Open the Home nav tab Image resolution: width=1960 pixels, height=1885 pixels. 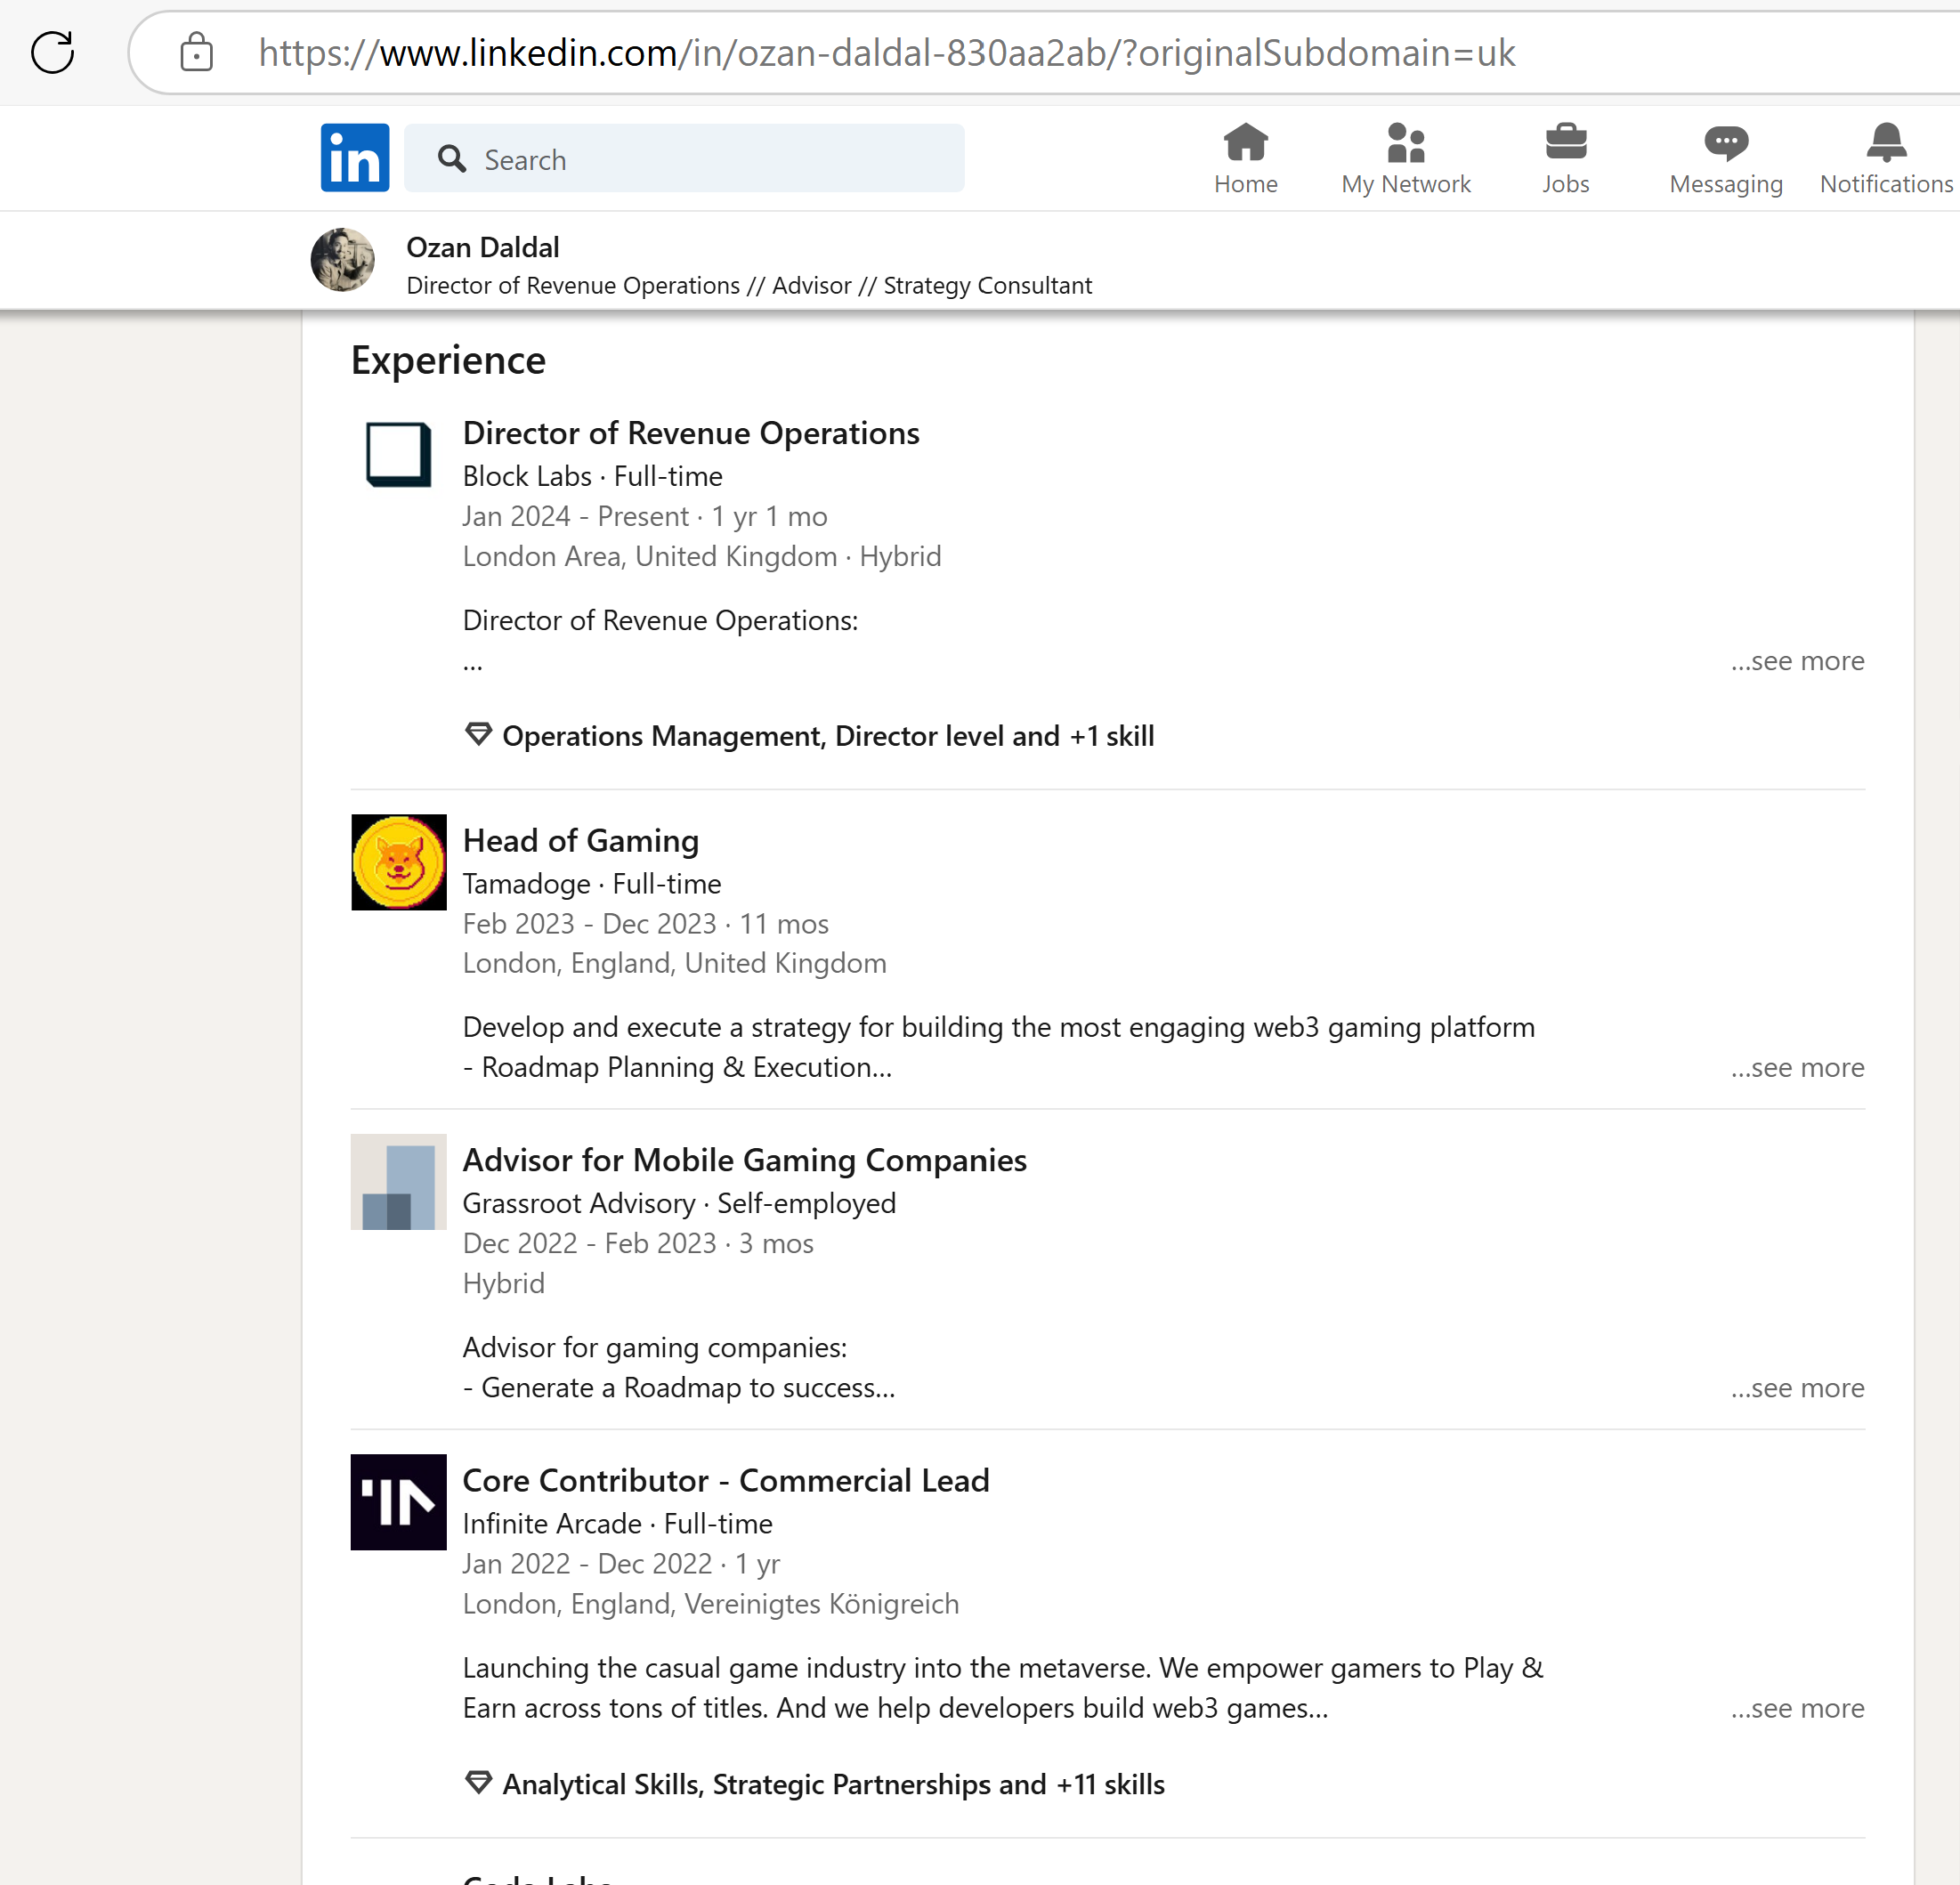click(x=1246, y=159)
